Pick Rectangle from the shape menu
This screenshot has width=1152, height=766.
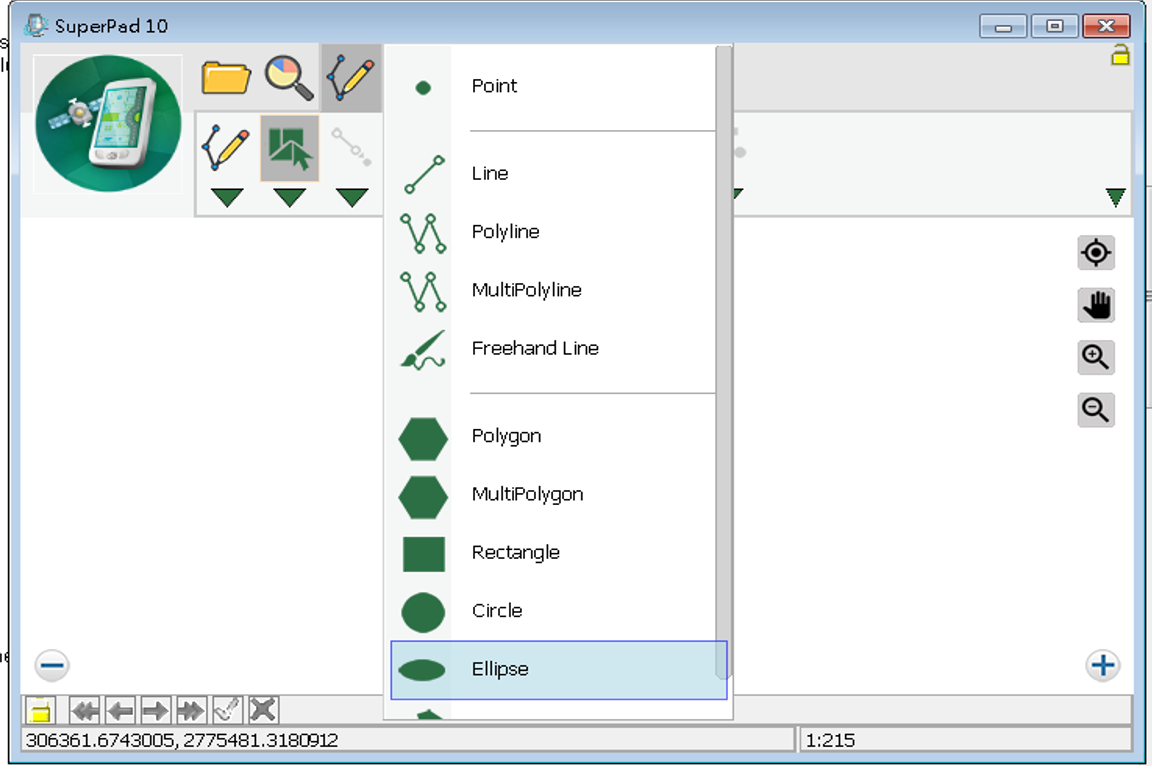pyautogui.click(x=515, y=553)
